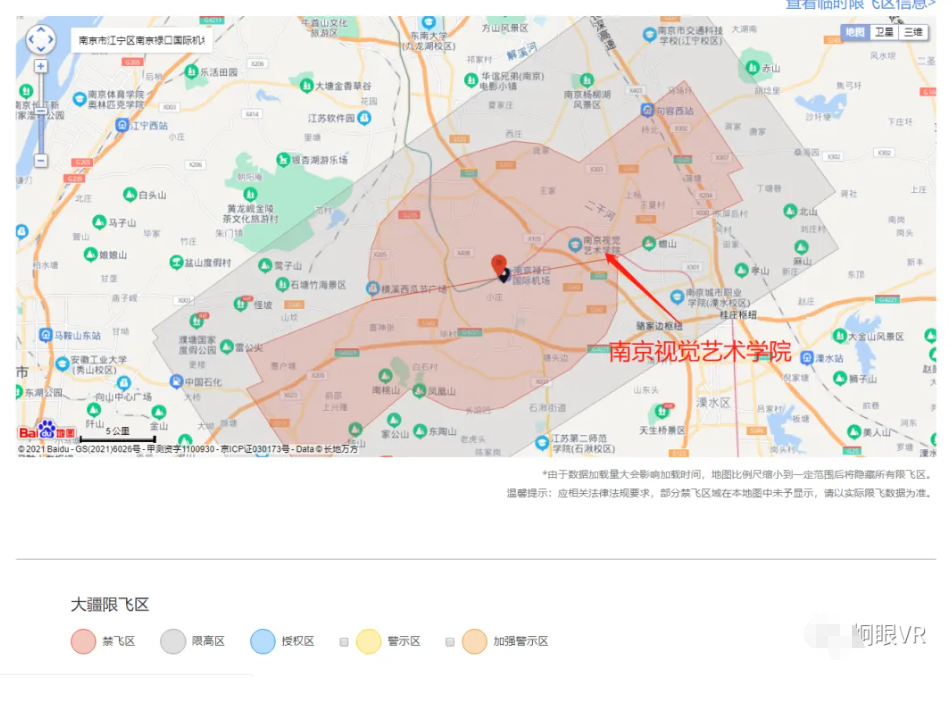
Task: Switch to 卫星 satellite view
Action: [x=884, y=32]
